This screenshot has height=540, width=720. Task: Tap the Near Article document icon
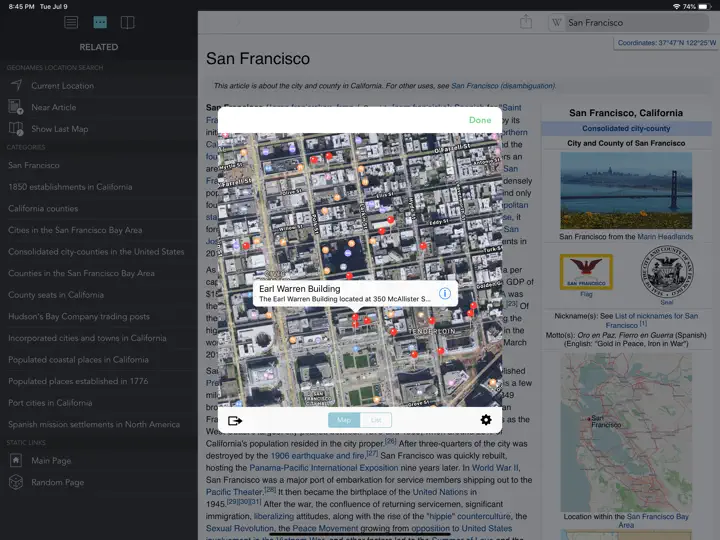pyautogui.click(x=16, y=107)
